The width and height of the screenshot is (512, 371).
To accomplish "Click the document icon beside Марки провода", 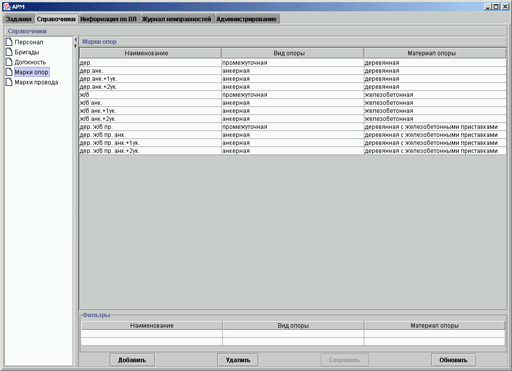I will coord(9,82).
